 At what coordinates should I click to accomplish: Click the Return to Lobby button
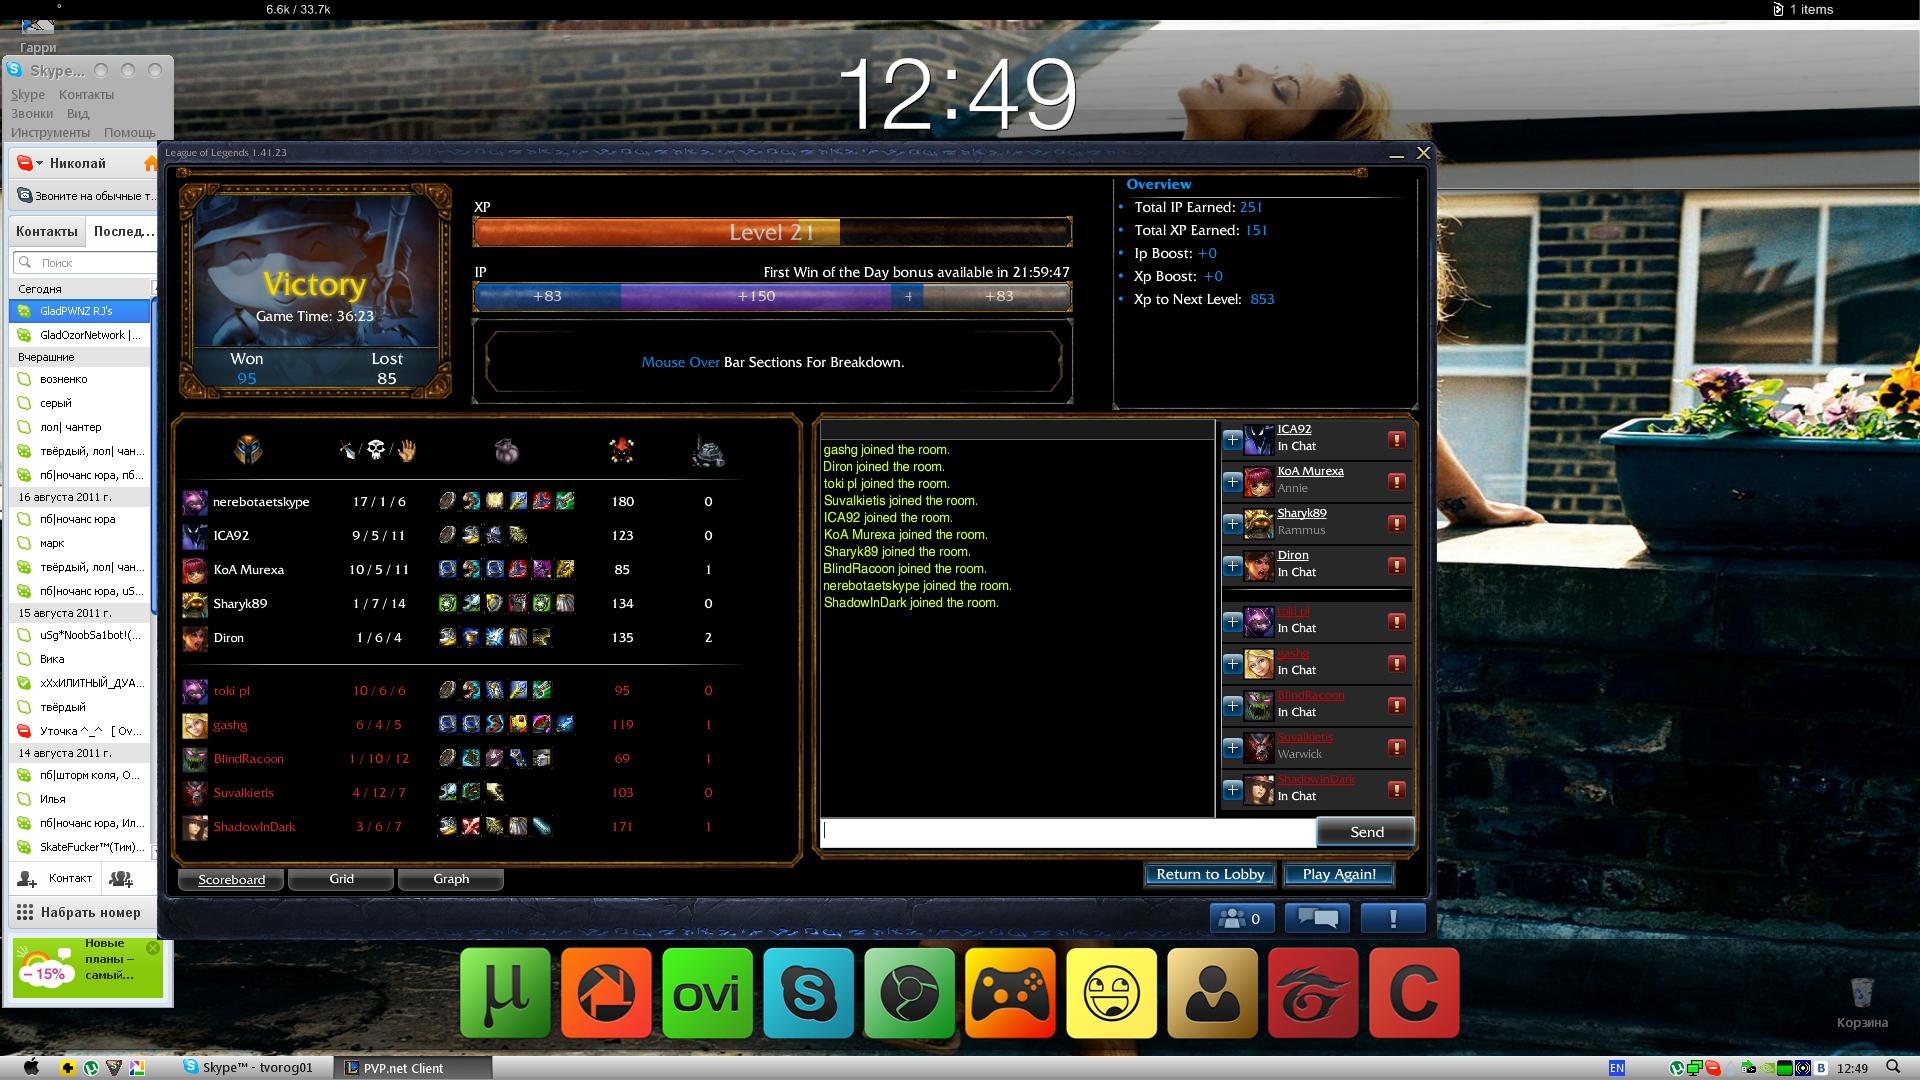(1210, 874)
